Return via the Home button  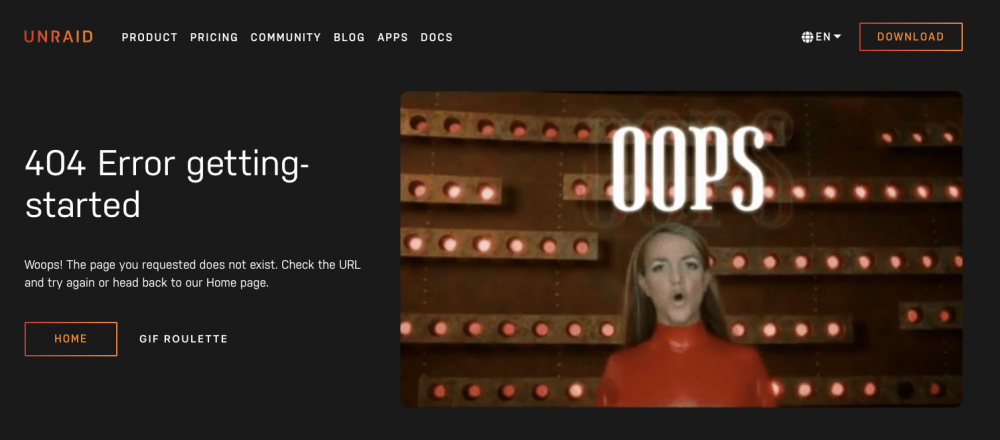click(x=71, y=339)
